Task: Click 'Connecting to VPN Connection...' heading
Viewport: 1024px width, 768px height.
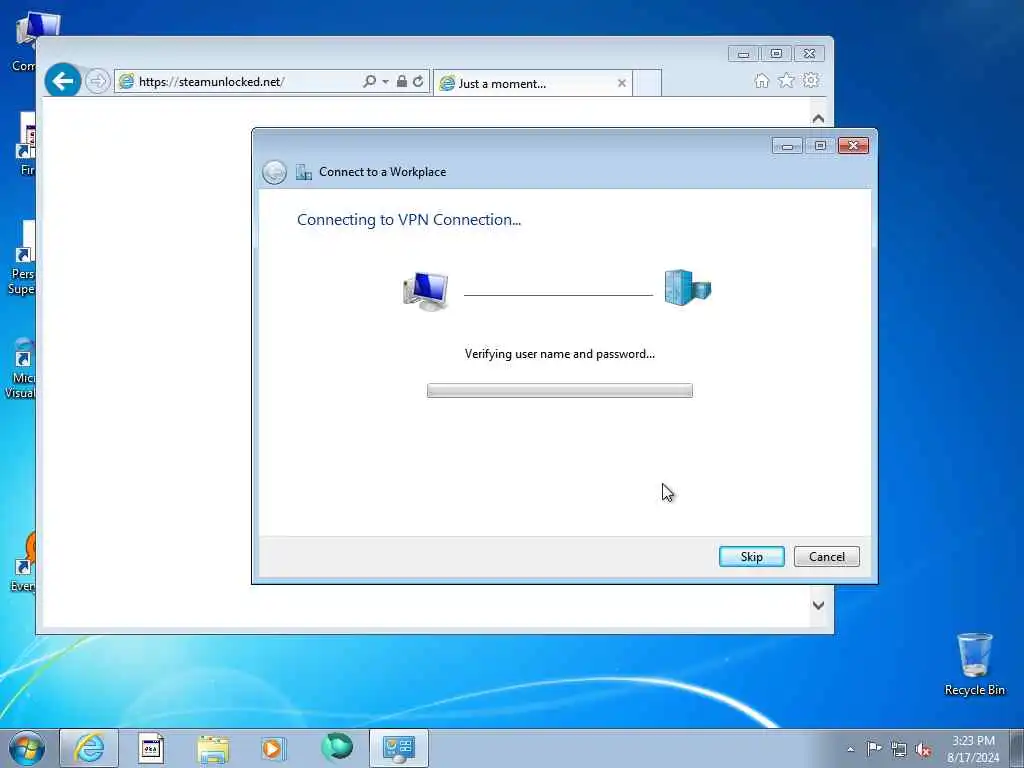Action: [x=409, y=220]
